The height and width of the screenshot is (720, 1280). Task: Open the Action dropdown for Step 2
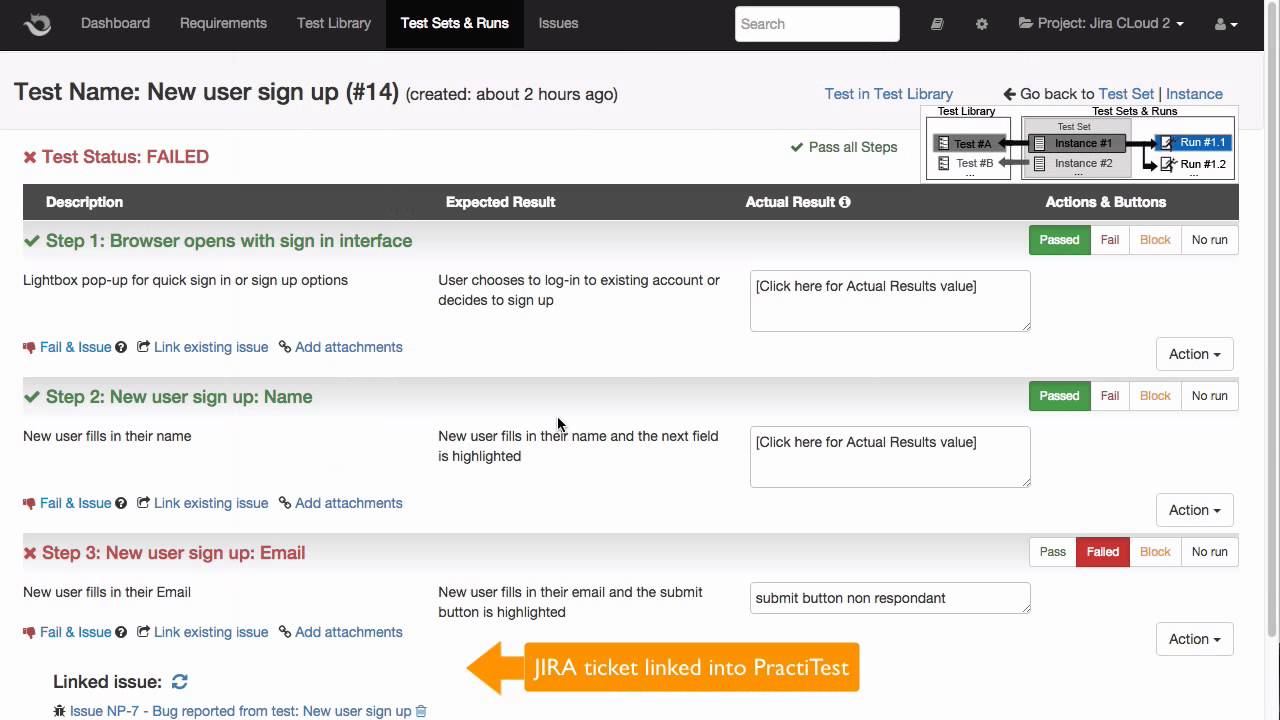(x=1194, y=510)
